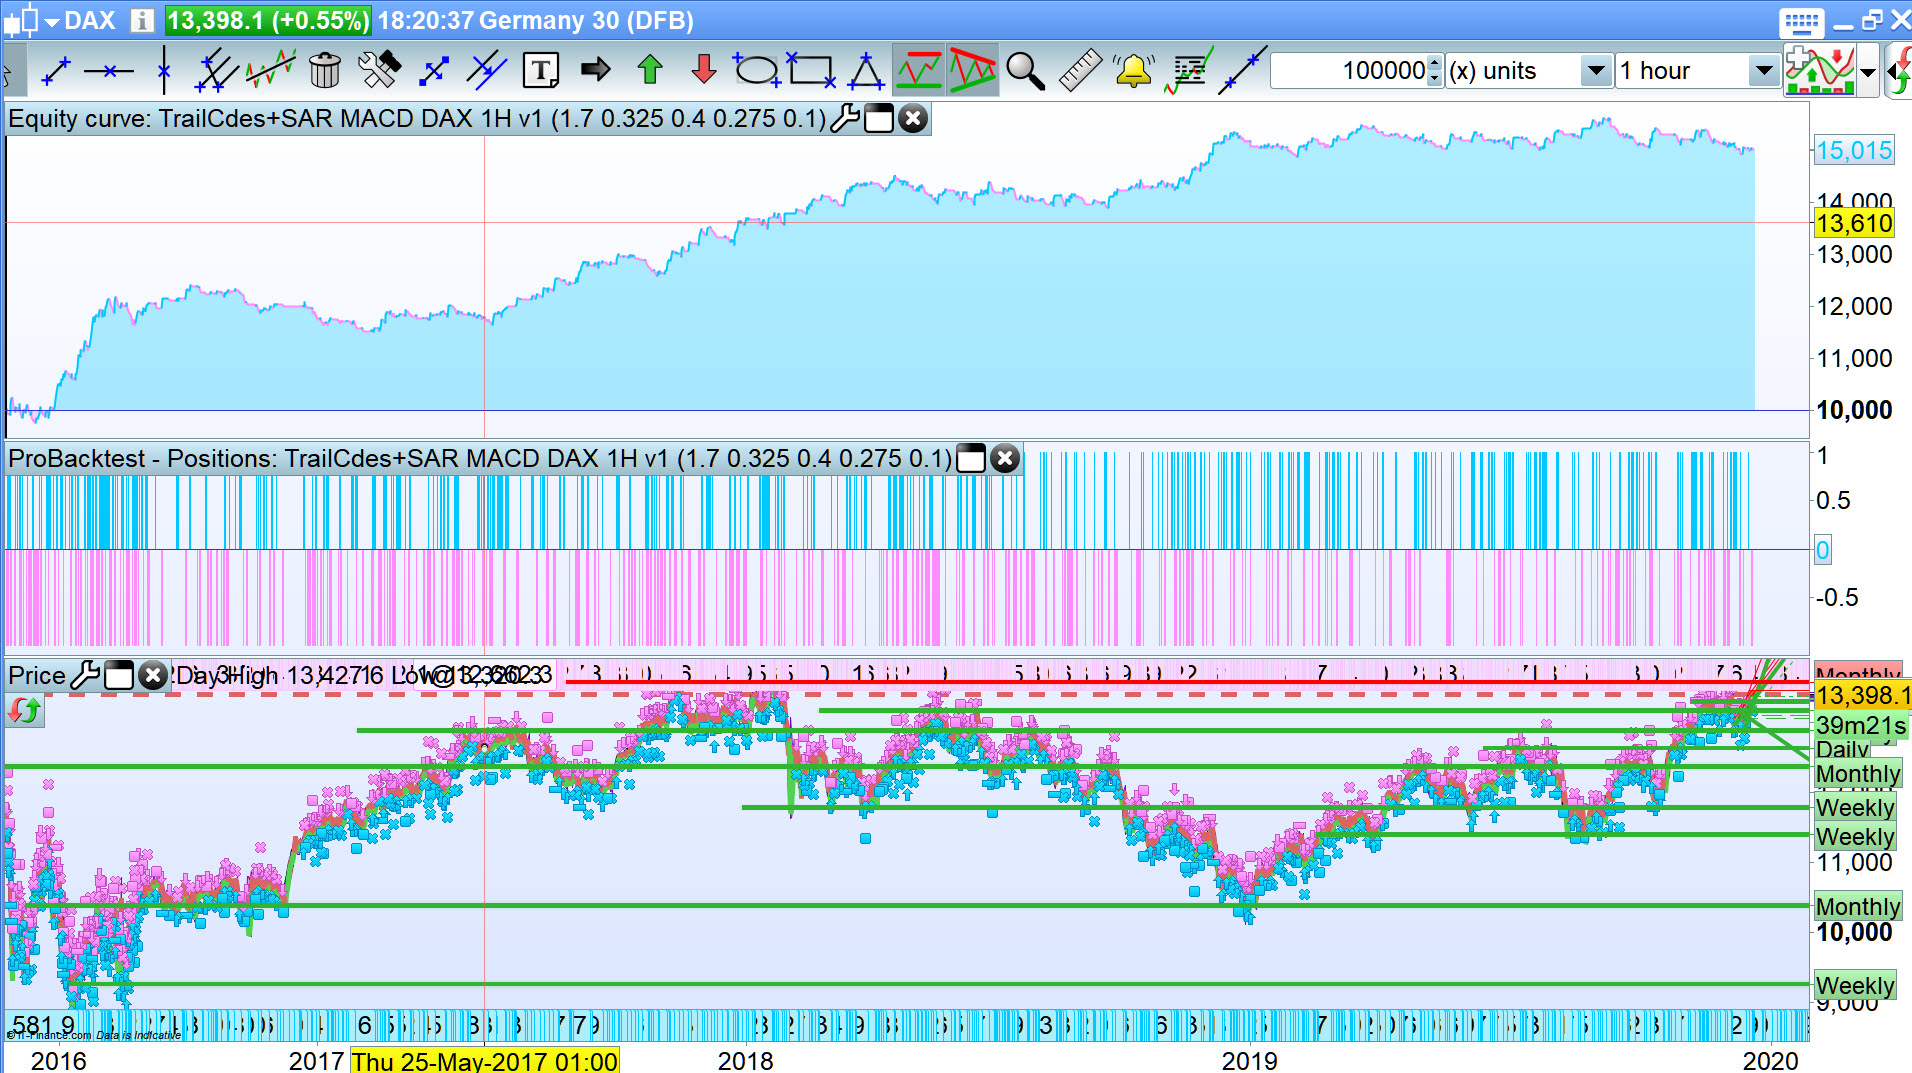This screenshot has width=1912, height=1073.
Task: Open the order list on chart icon
Action: tap(1188, 71)
